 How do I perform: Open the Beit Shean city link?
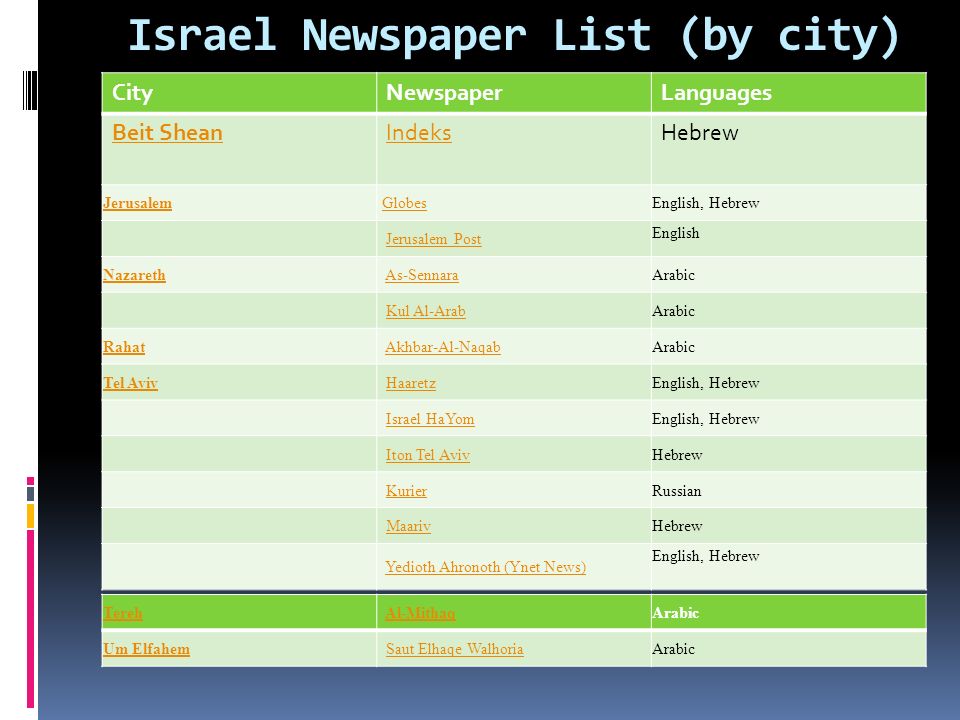pos(167,133)
